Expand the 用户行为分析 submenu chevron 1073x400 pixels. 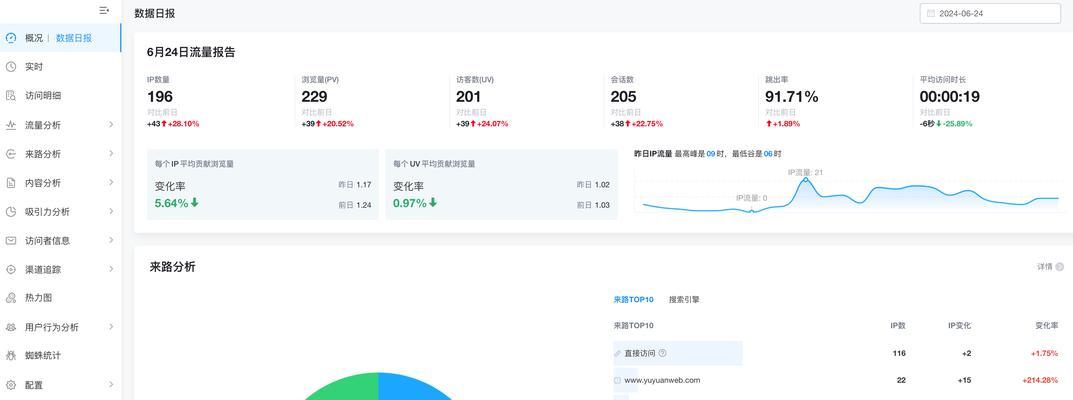tap(111, 327)
